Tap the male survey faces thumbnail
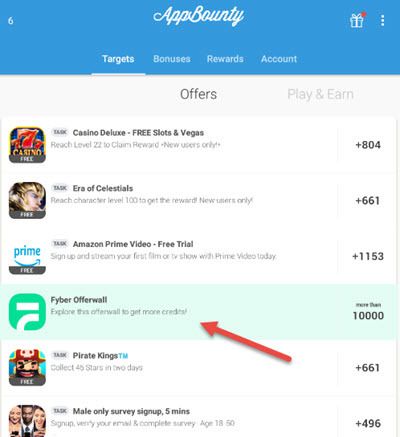 (x=27, y=421)
